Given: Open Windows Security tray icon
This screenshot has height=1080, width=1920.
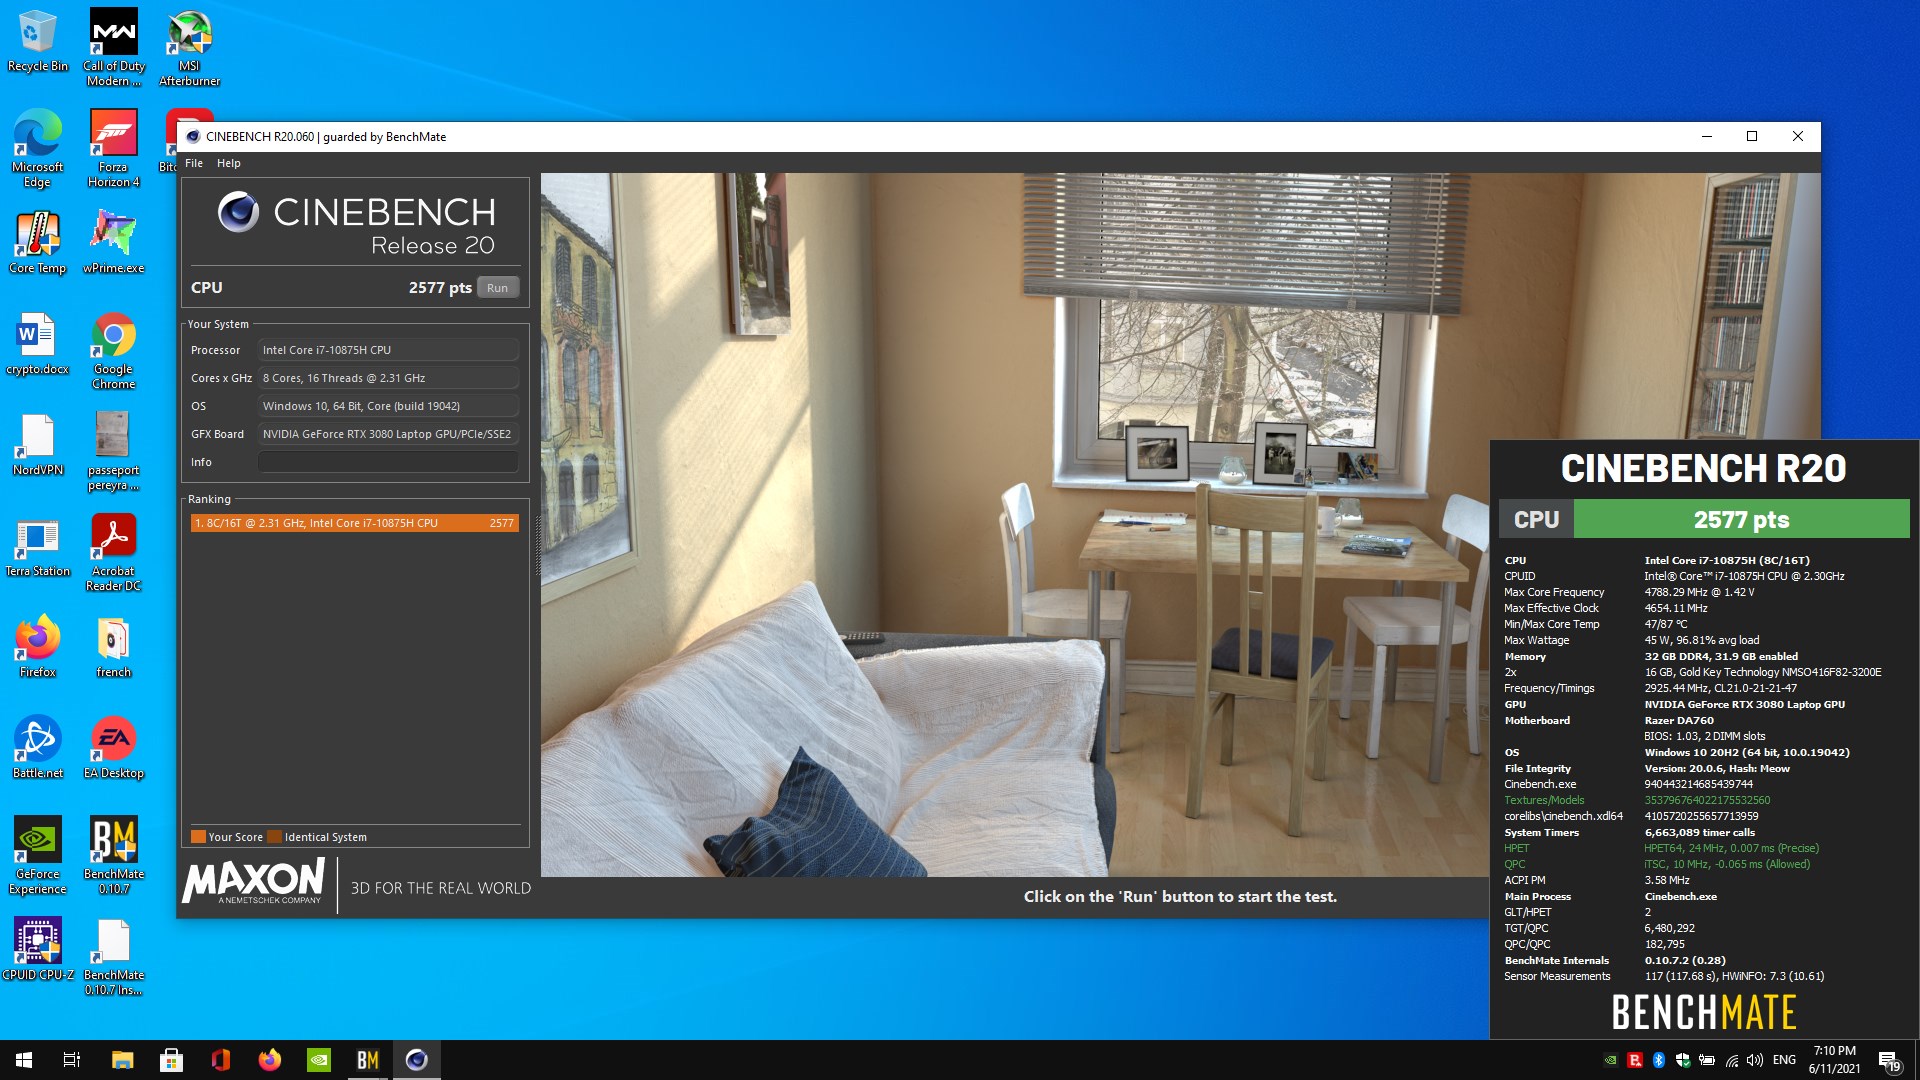Looking at the screenshot, I should coord(1683,1060).
